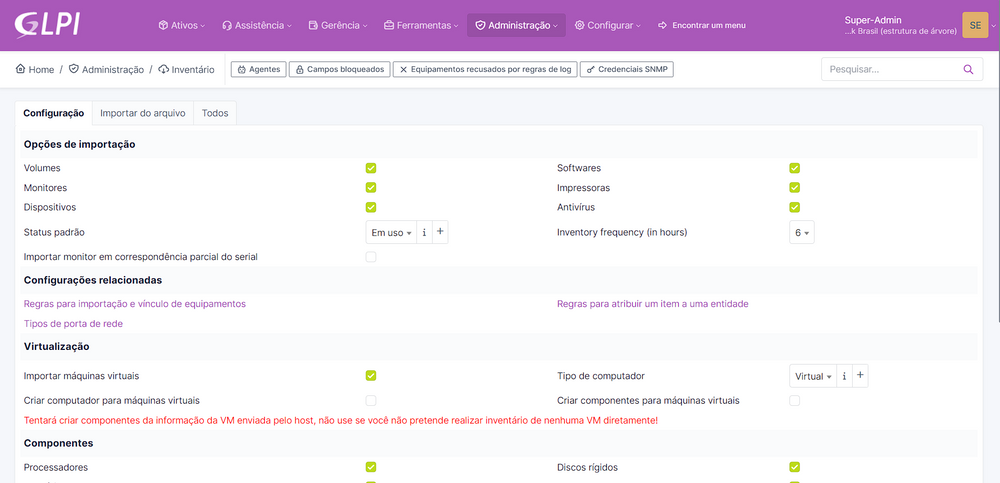Switch to Importar do arquivo tab

point(143,113)
